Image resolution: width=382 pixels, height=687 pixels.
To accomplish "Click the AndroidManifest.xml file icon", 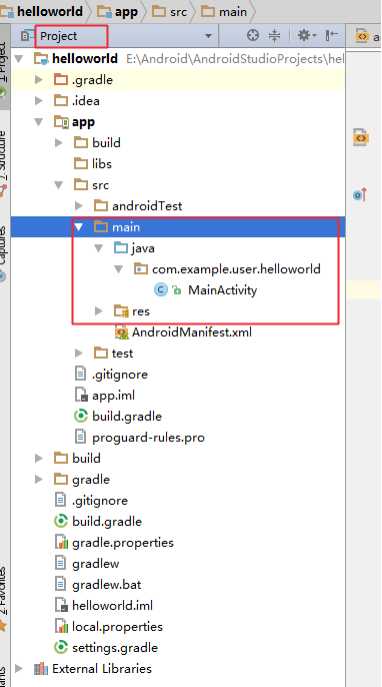I will 121,332.
